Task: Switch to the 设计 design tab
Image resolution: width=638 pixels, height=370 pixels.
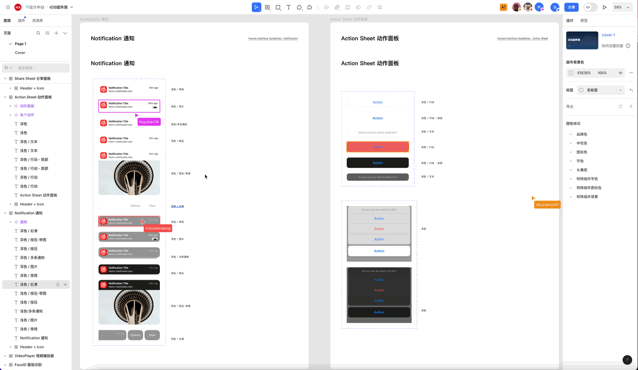Action: [570, 20]
